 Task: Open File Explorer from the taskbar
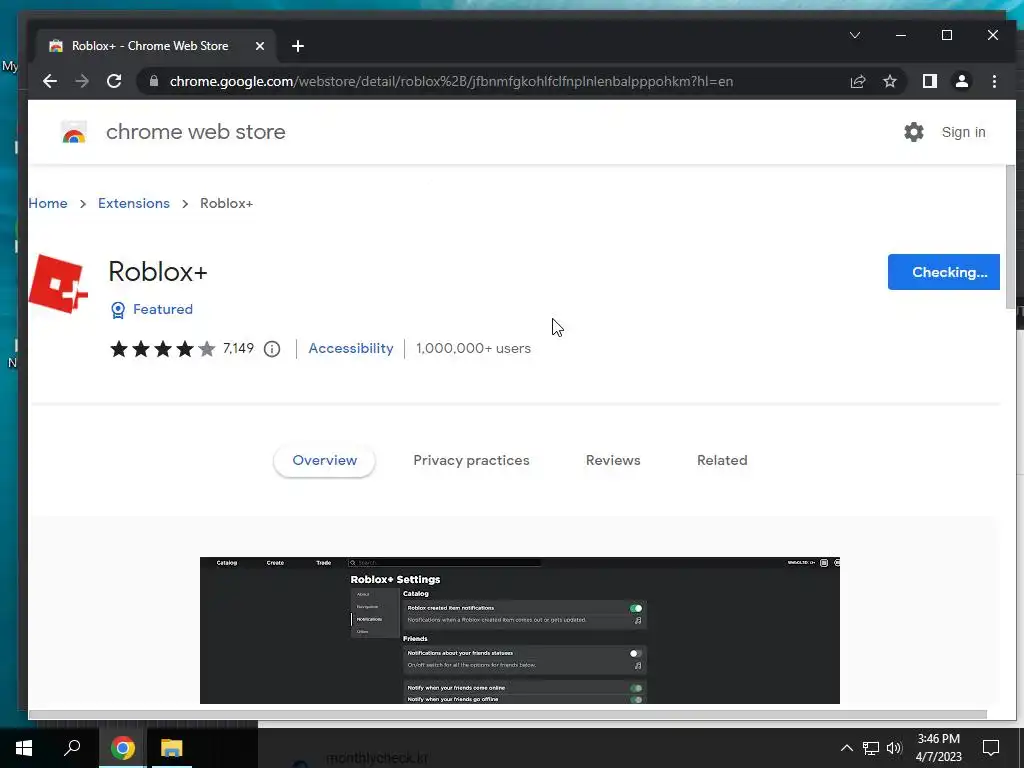coord(172,748)
